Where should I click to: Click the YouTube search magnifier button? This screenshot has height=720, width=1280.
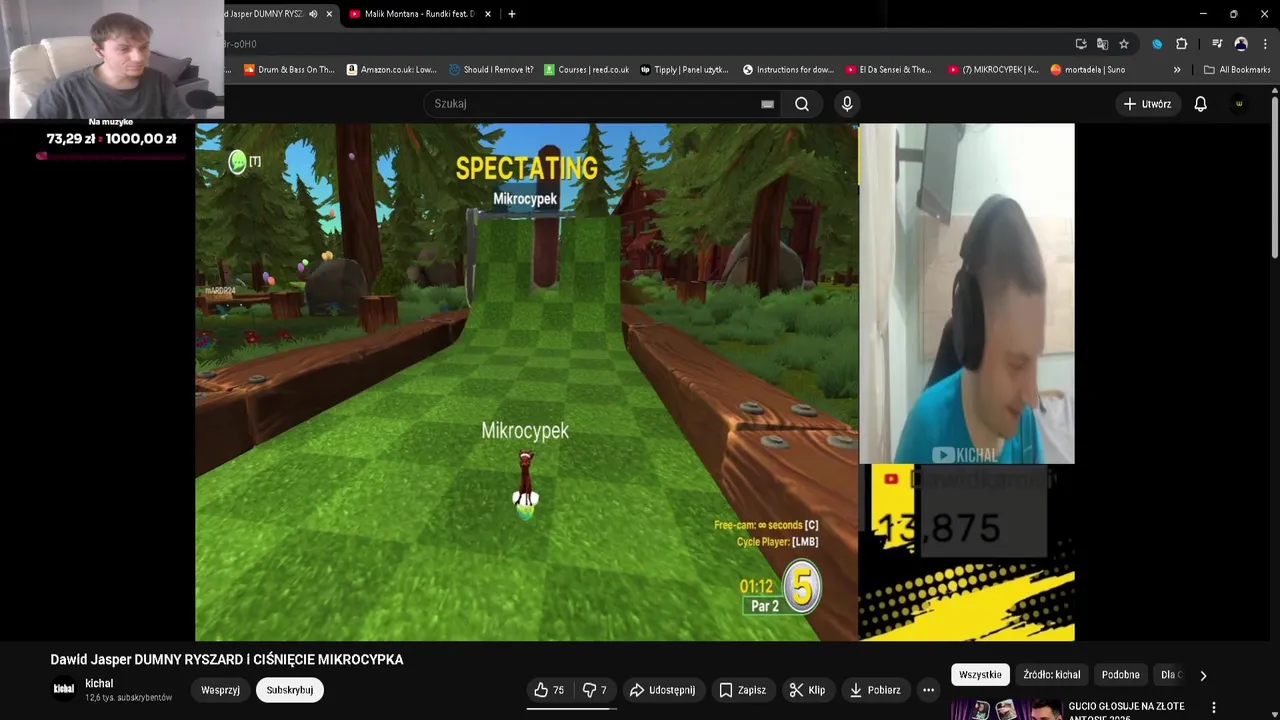801,104
